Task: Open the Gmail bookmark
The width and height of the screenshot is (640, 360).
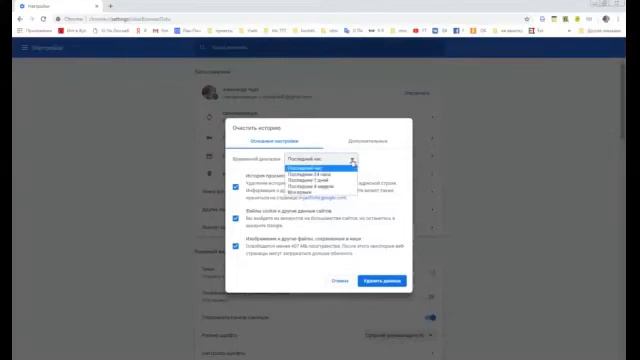Action: [160, 31]
